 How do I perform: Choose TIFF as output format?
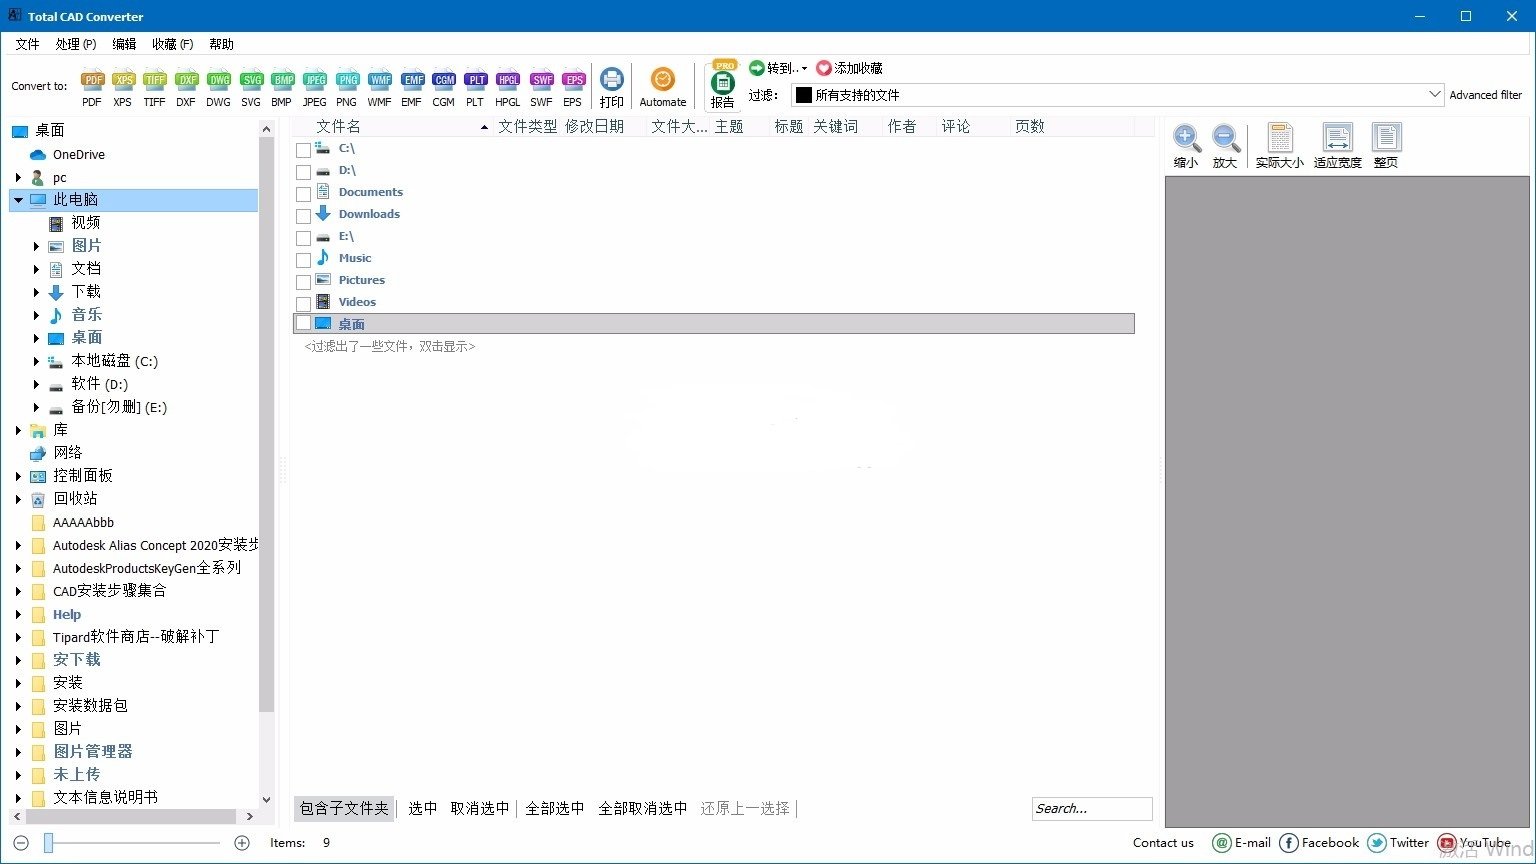(155, 87)
